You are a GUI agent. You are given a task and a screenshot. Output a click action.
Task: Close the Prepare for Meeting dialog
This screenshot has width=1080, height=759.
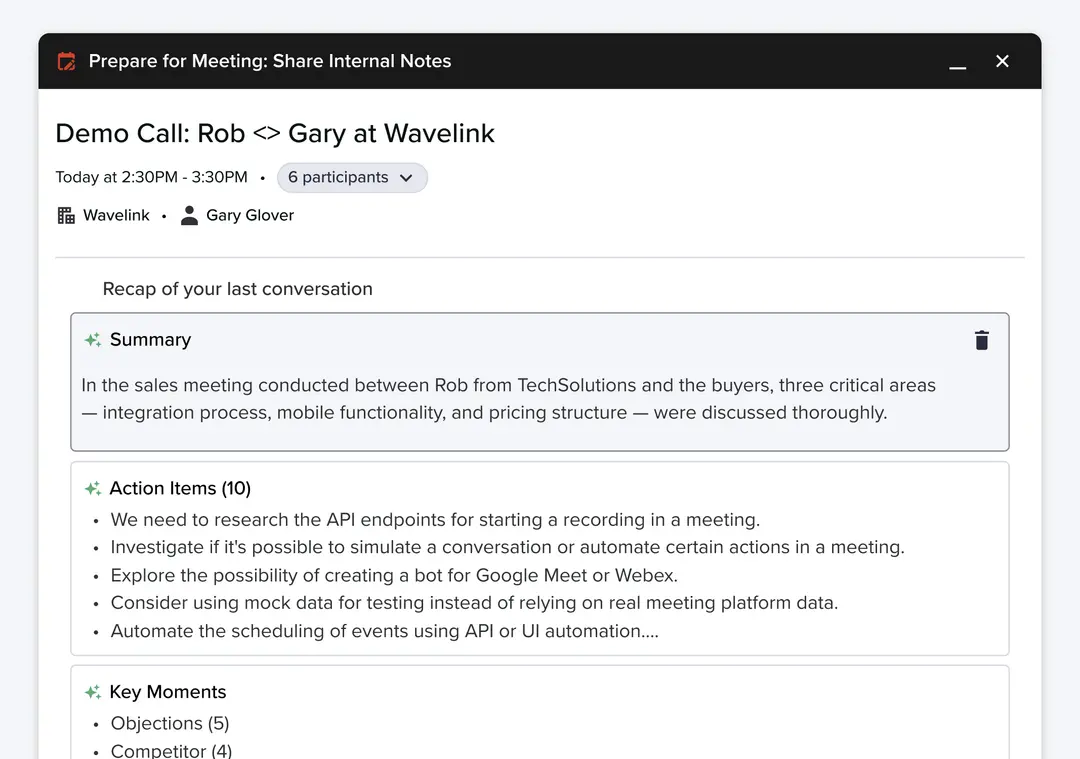(1002, 61)
